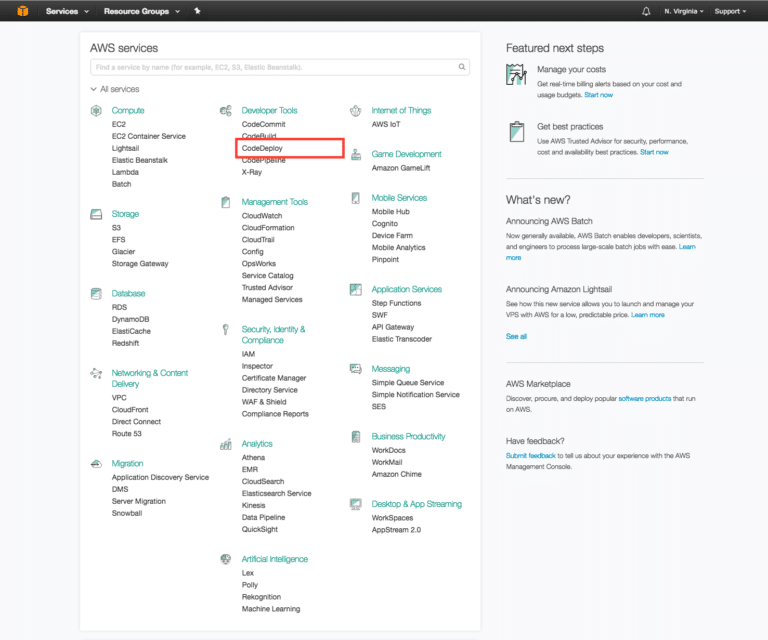
Task: Click the pin shortcut icon in navbar
Action: [197, 11]
